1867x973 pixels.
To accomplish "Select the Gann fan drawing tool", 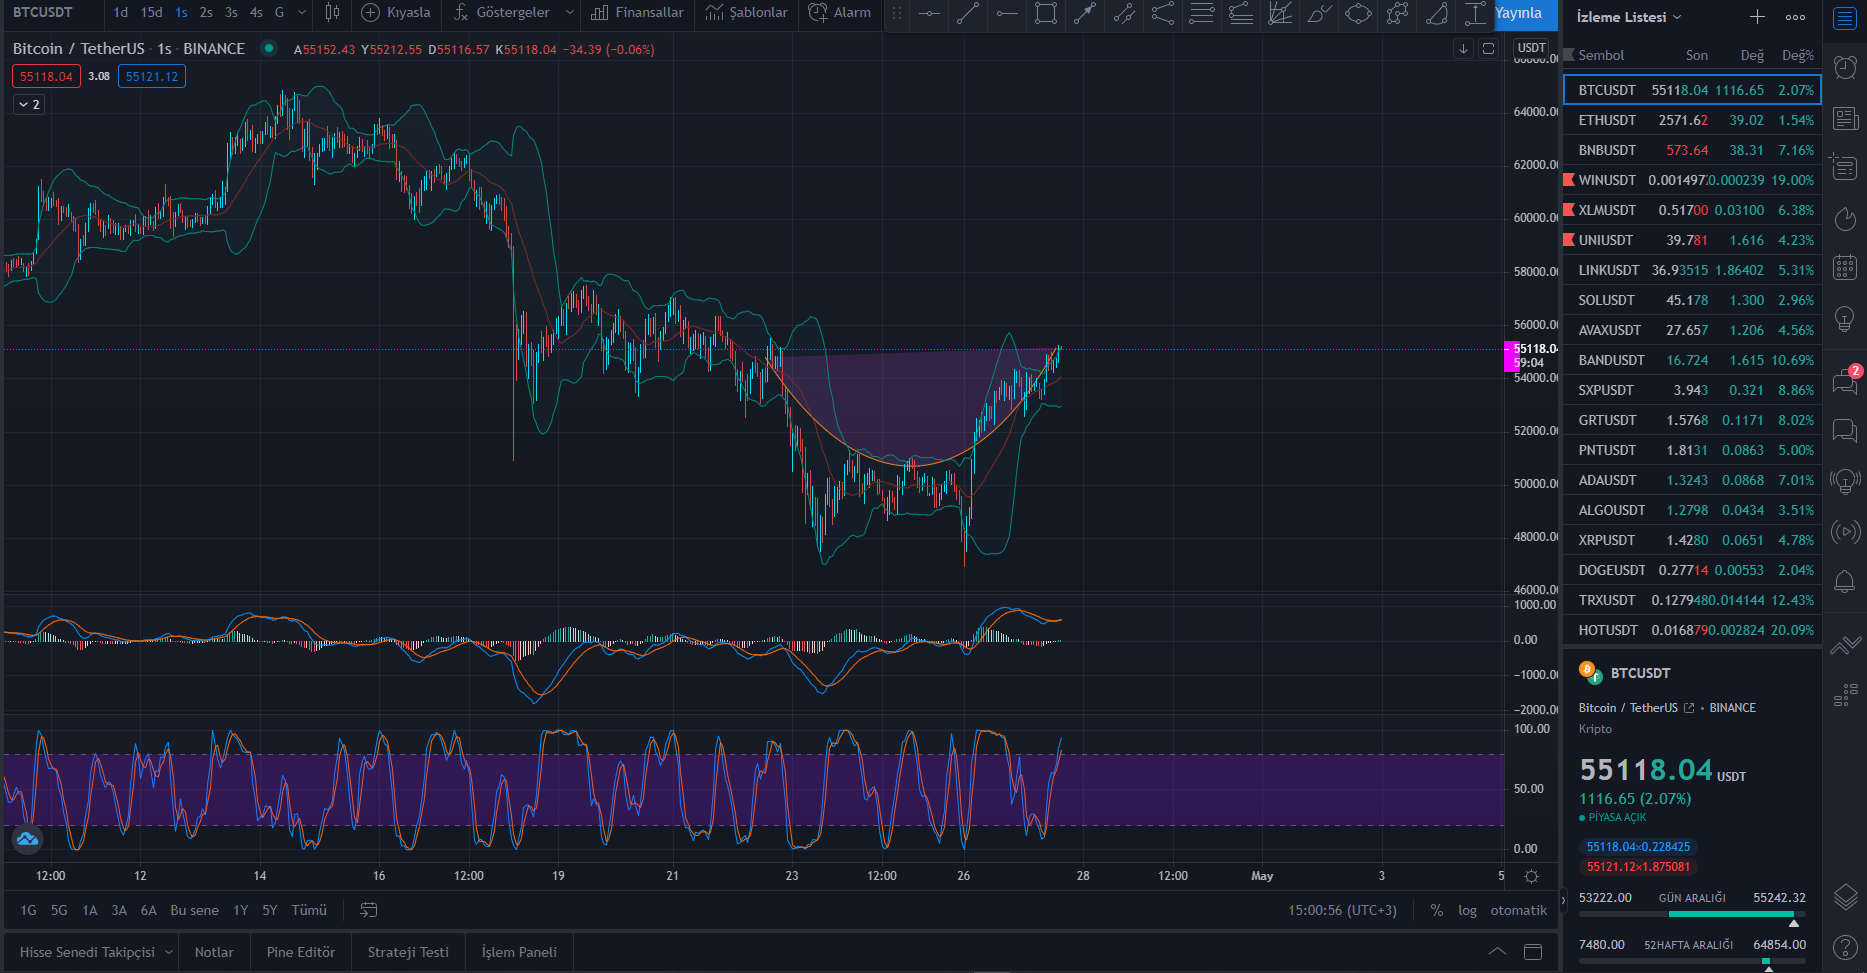I will click(1280, 14).
